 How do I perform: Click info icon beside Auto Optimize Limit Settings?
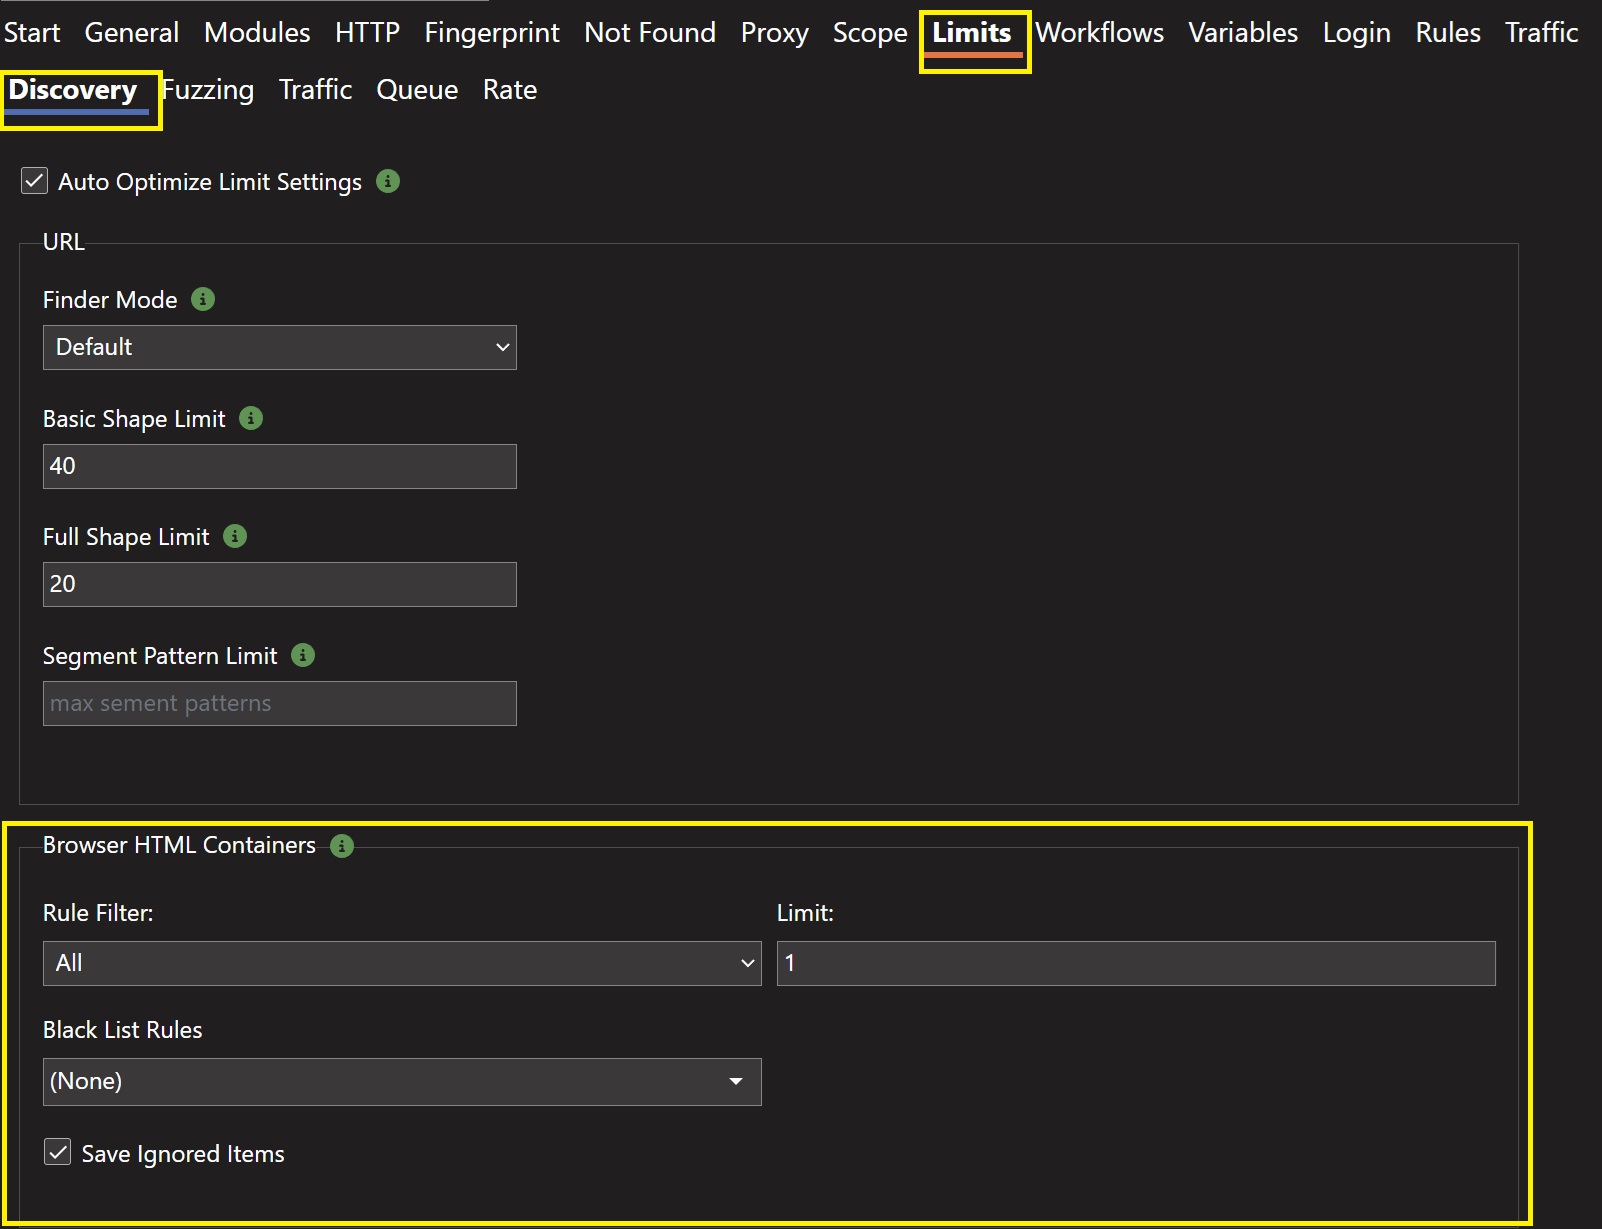pos(388,181)
